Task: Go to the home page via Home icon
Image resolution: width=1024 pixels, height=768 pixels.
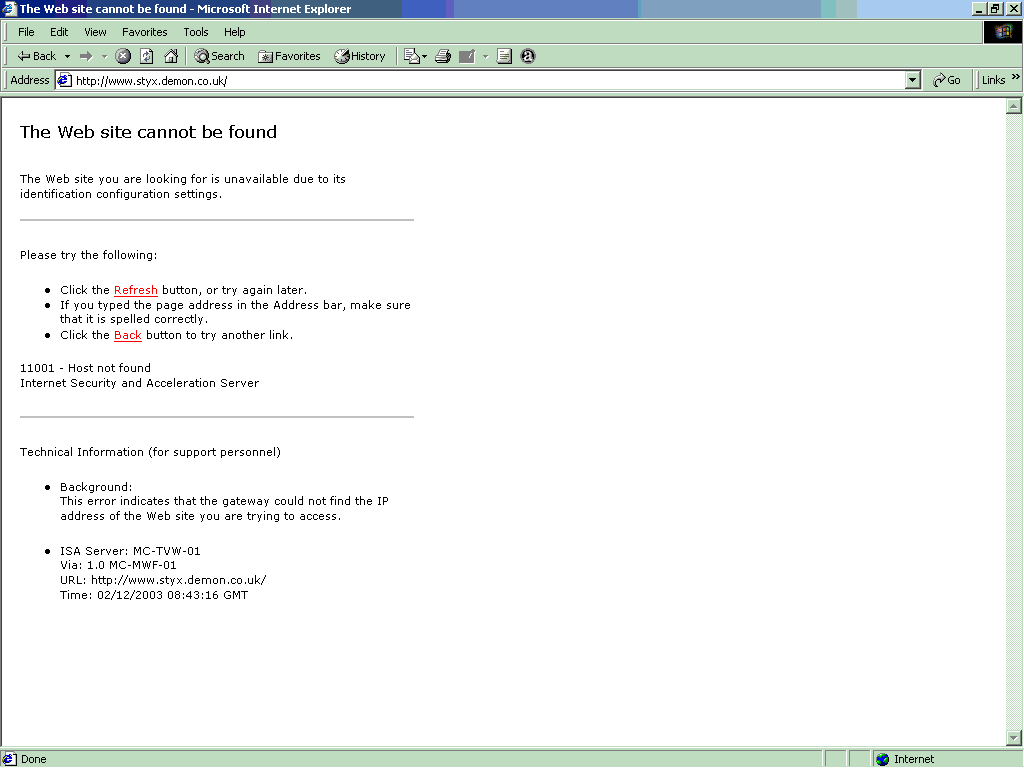Action: click(171, 56)
